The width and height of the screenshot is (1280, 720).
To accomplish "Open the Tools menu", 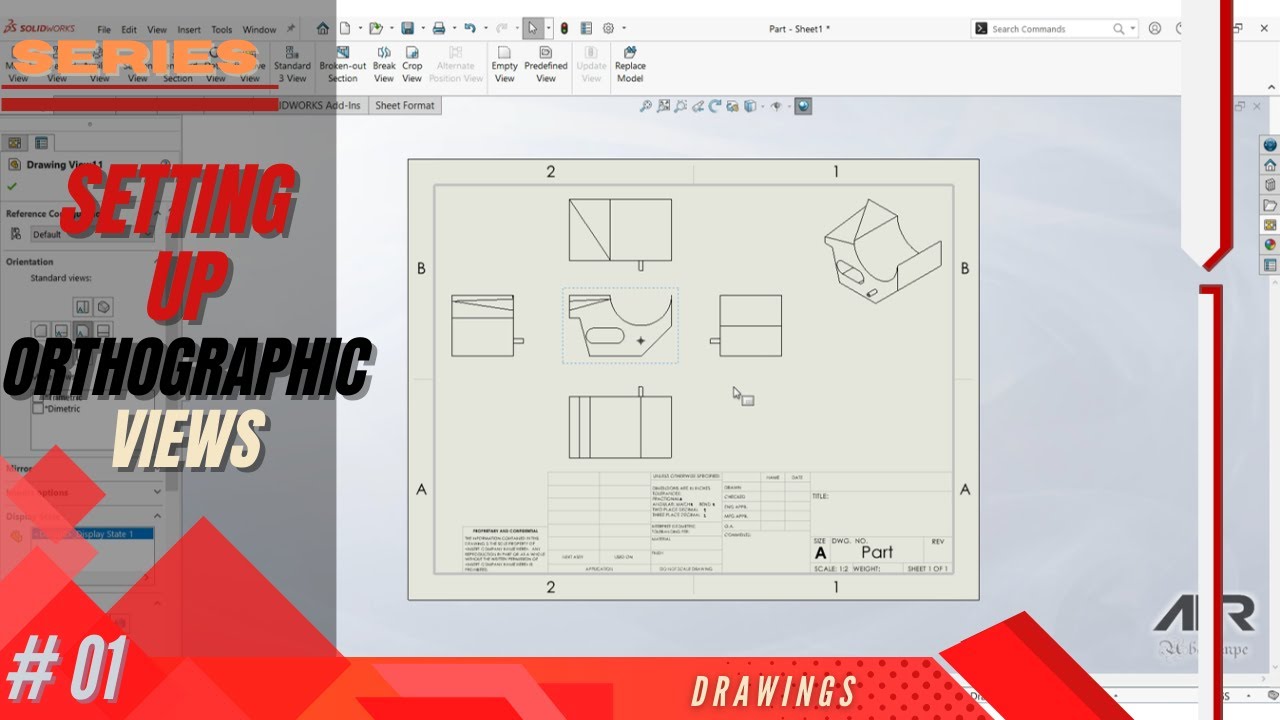I will (222, 30).
